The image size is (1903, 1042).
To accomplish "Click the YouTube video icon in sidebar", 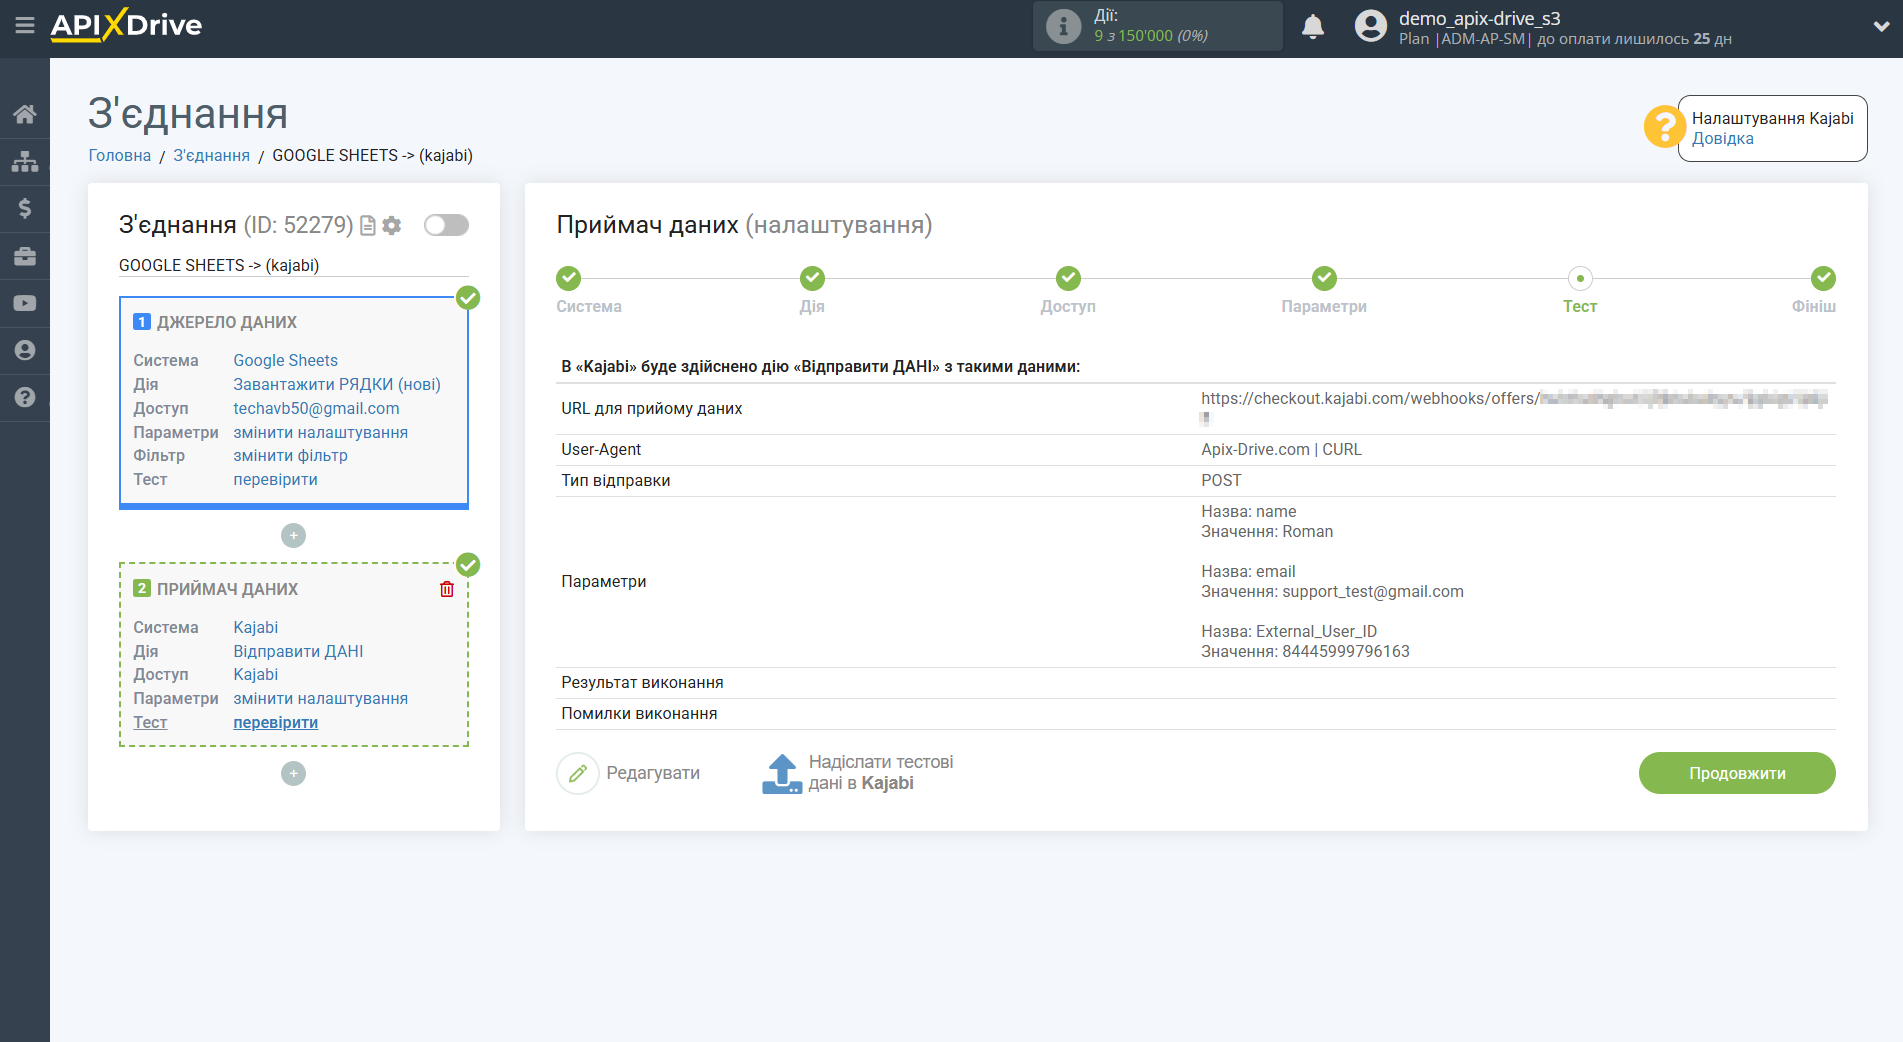I will tap(25, 303).
